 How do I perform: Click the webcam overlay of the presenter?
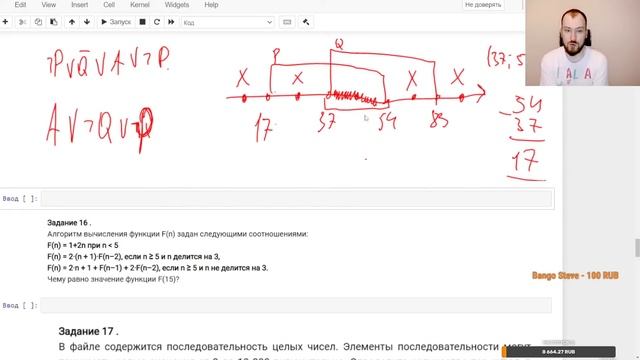[582, 42]
